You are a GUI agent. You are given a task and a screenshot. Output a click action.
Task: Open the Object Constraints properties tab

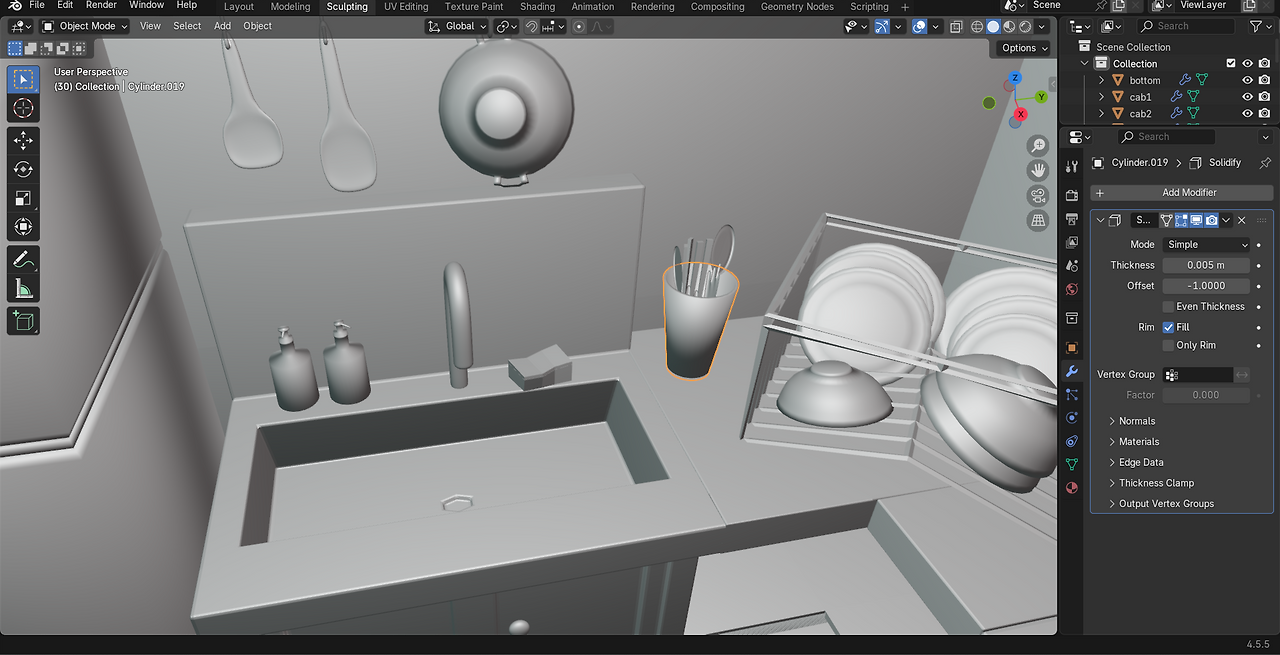[x=1072, y=441]
